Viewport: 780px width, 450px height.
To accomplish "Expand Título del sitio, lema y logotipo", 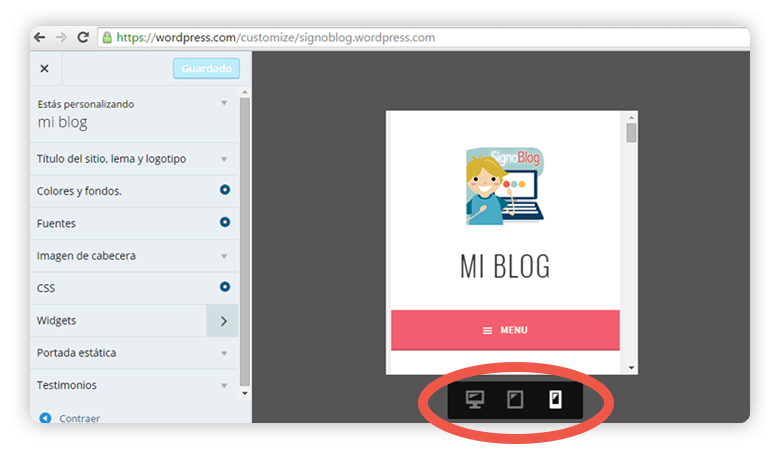I will click(134, 159).
